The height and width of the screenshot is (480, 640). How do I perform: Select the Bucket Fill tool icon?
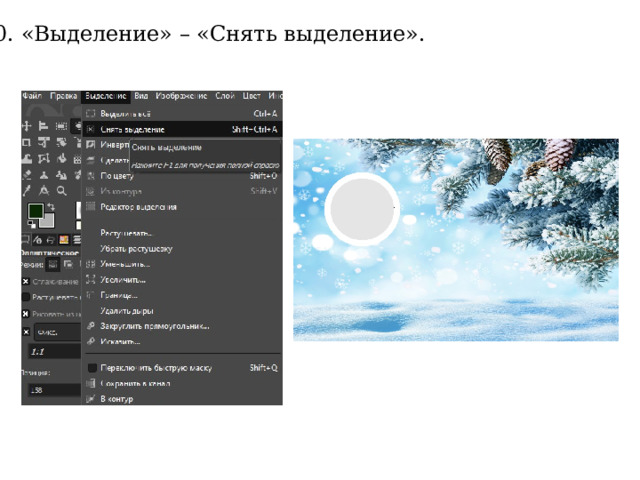click(x=61, y=158)
